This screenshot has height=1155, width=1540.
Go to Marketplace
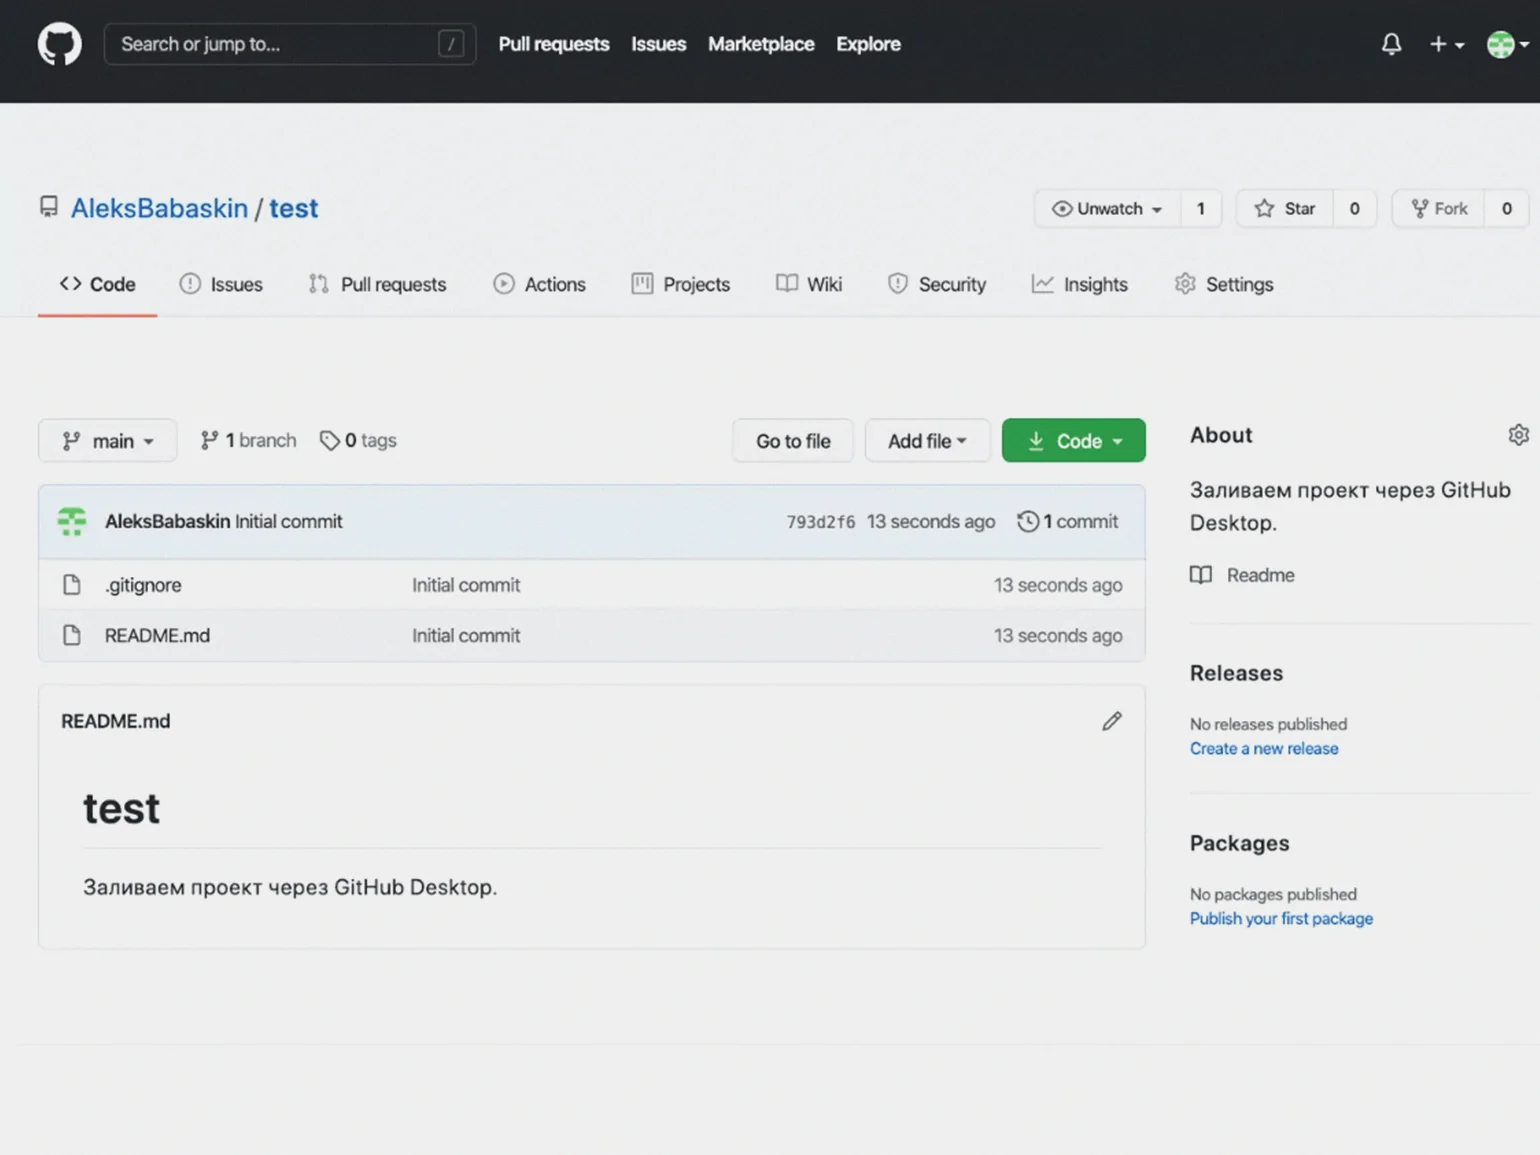pos(761,44)
